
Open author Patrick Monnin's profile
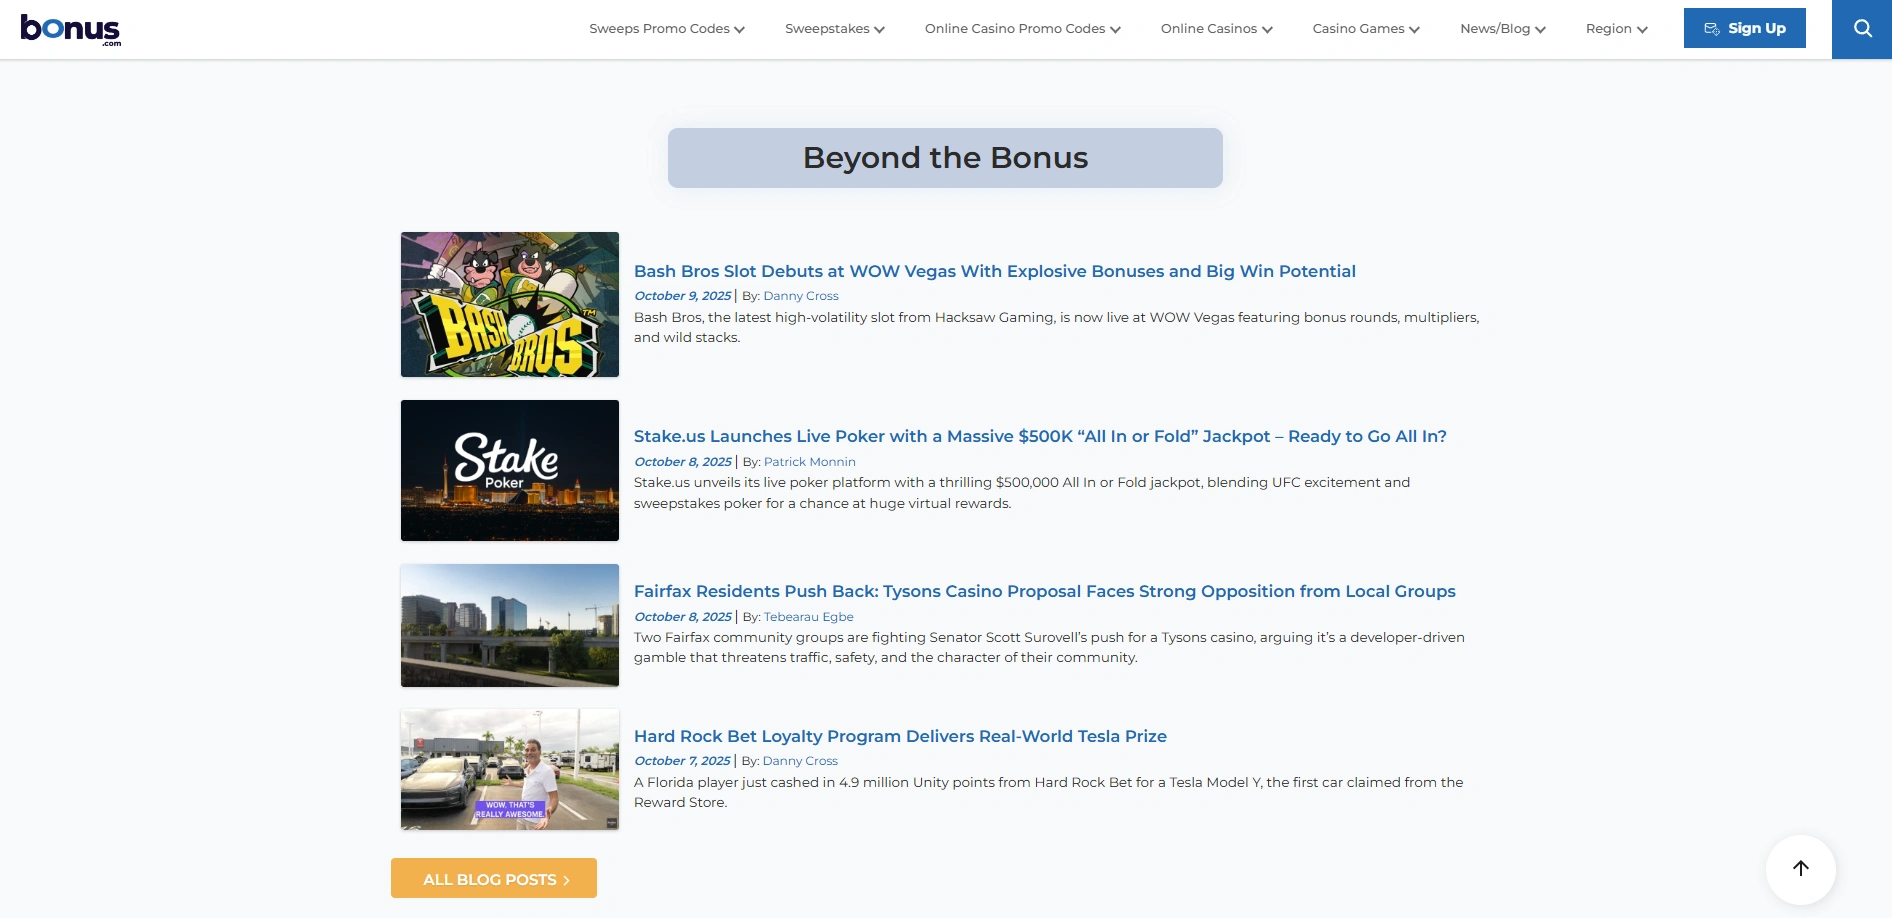click(x=810, y=462)
